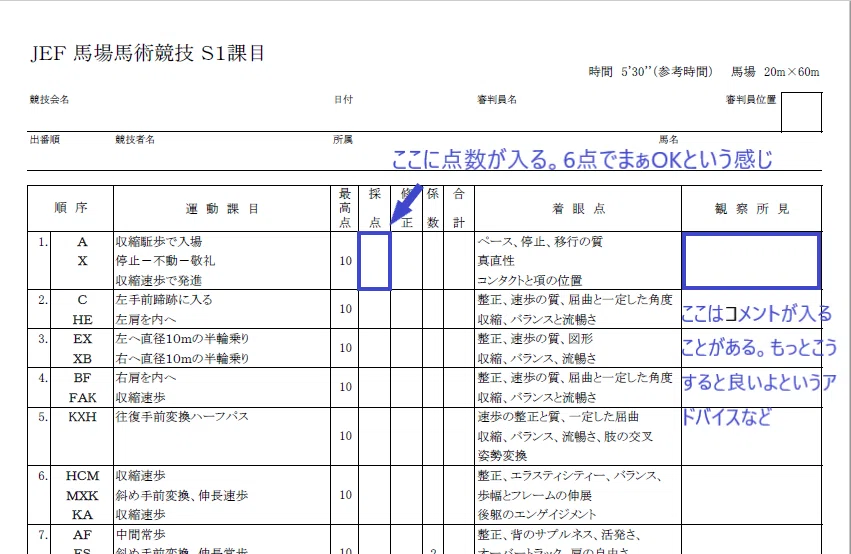Image resolution: width=851 pixels, height=554 pixels.
Task: Click the '所属' field label
Action: 343,139
